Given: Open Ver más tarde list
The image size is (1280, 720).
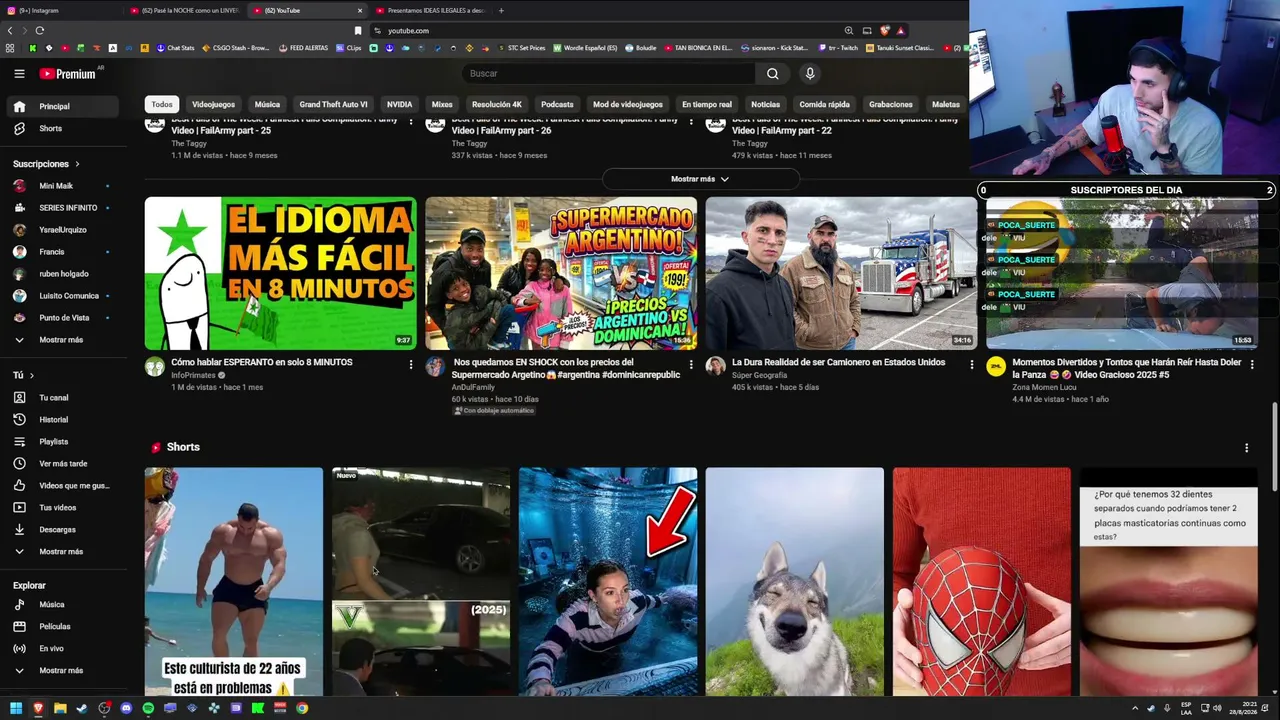Looking at the screenshot, I should [x=63, y=464].
